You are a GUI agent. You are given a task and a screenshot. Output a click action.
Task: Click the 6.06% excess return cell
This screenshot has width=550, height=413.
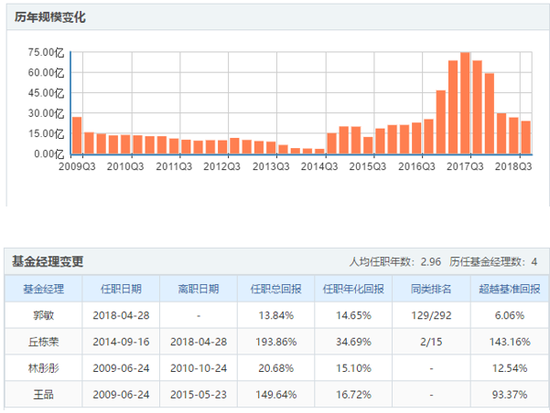[x=510, y=315]
